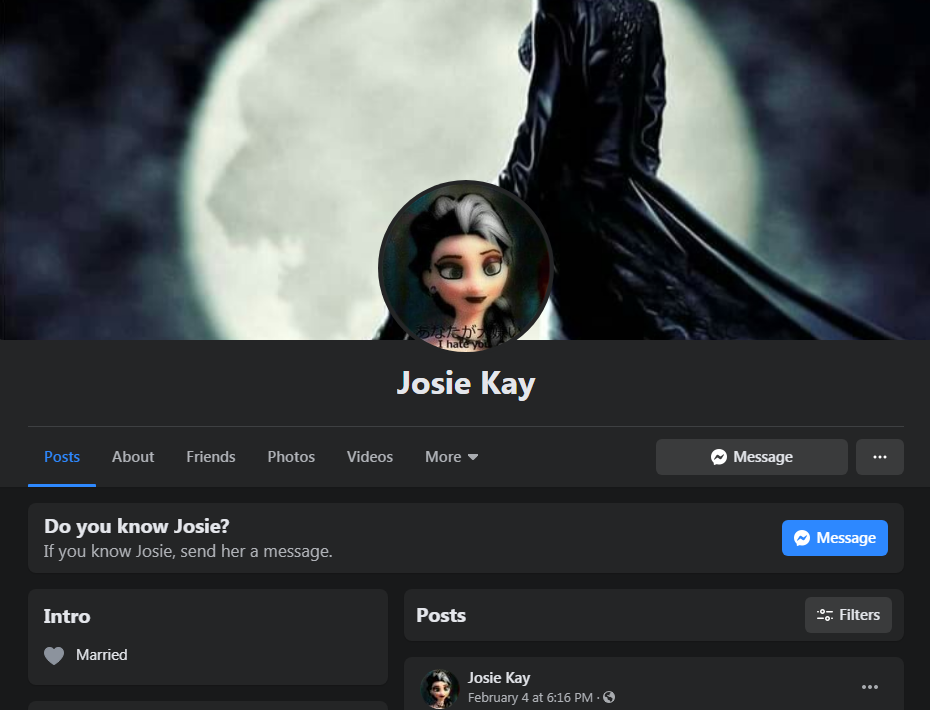Open the Posts Filters button
The width and height of the screenshot is (930, 710).
(x=848, y=615)
